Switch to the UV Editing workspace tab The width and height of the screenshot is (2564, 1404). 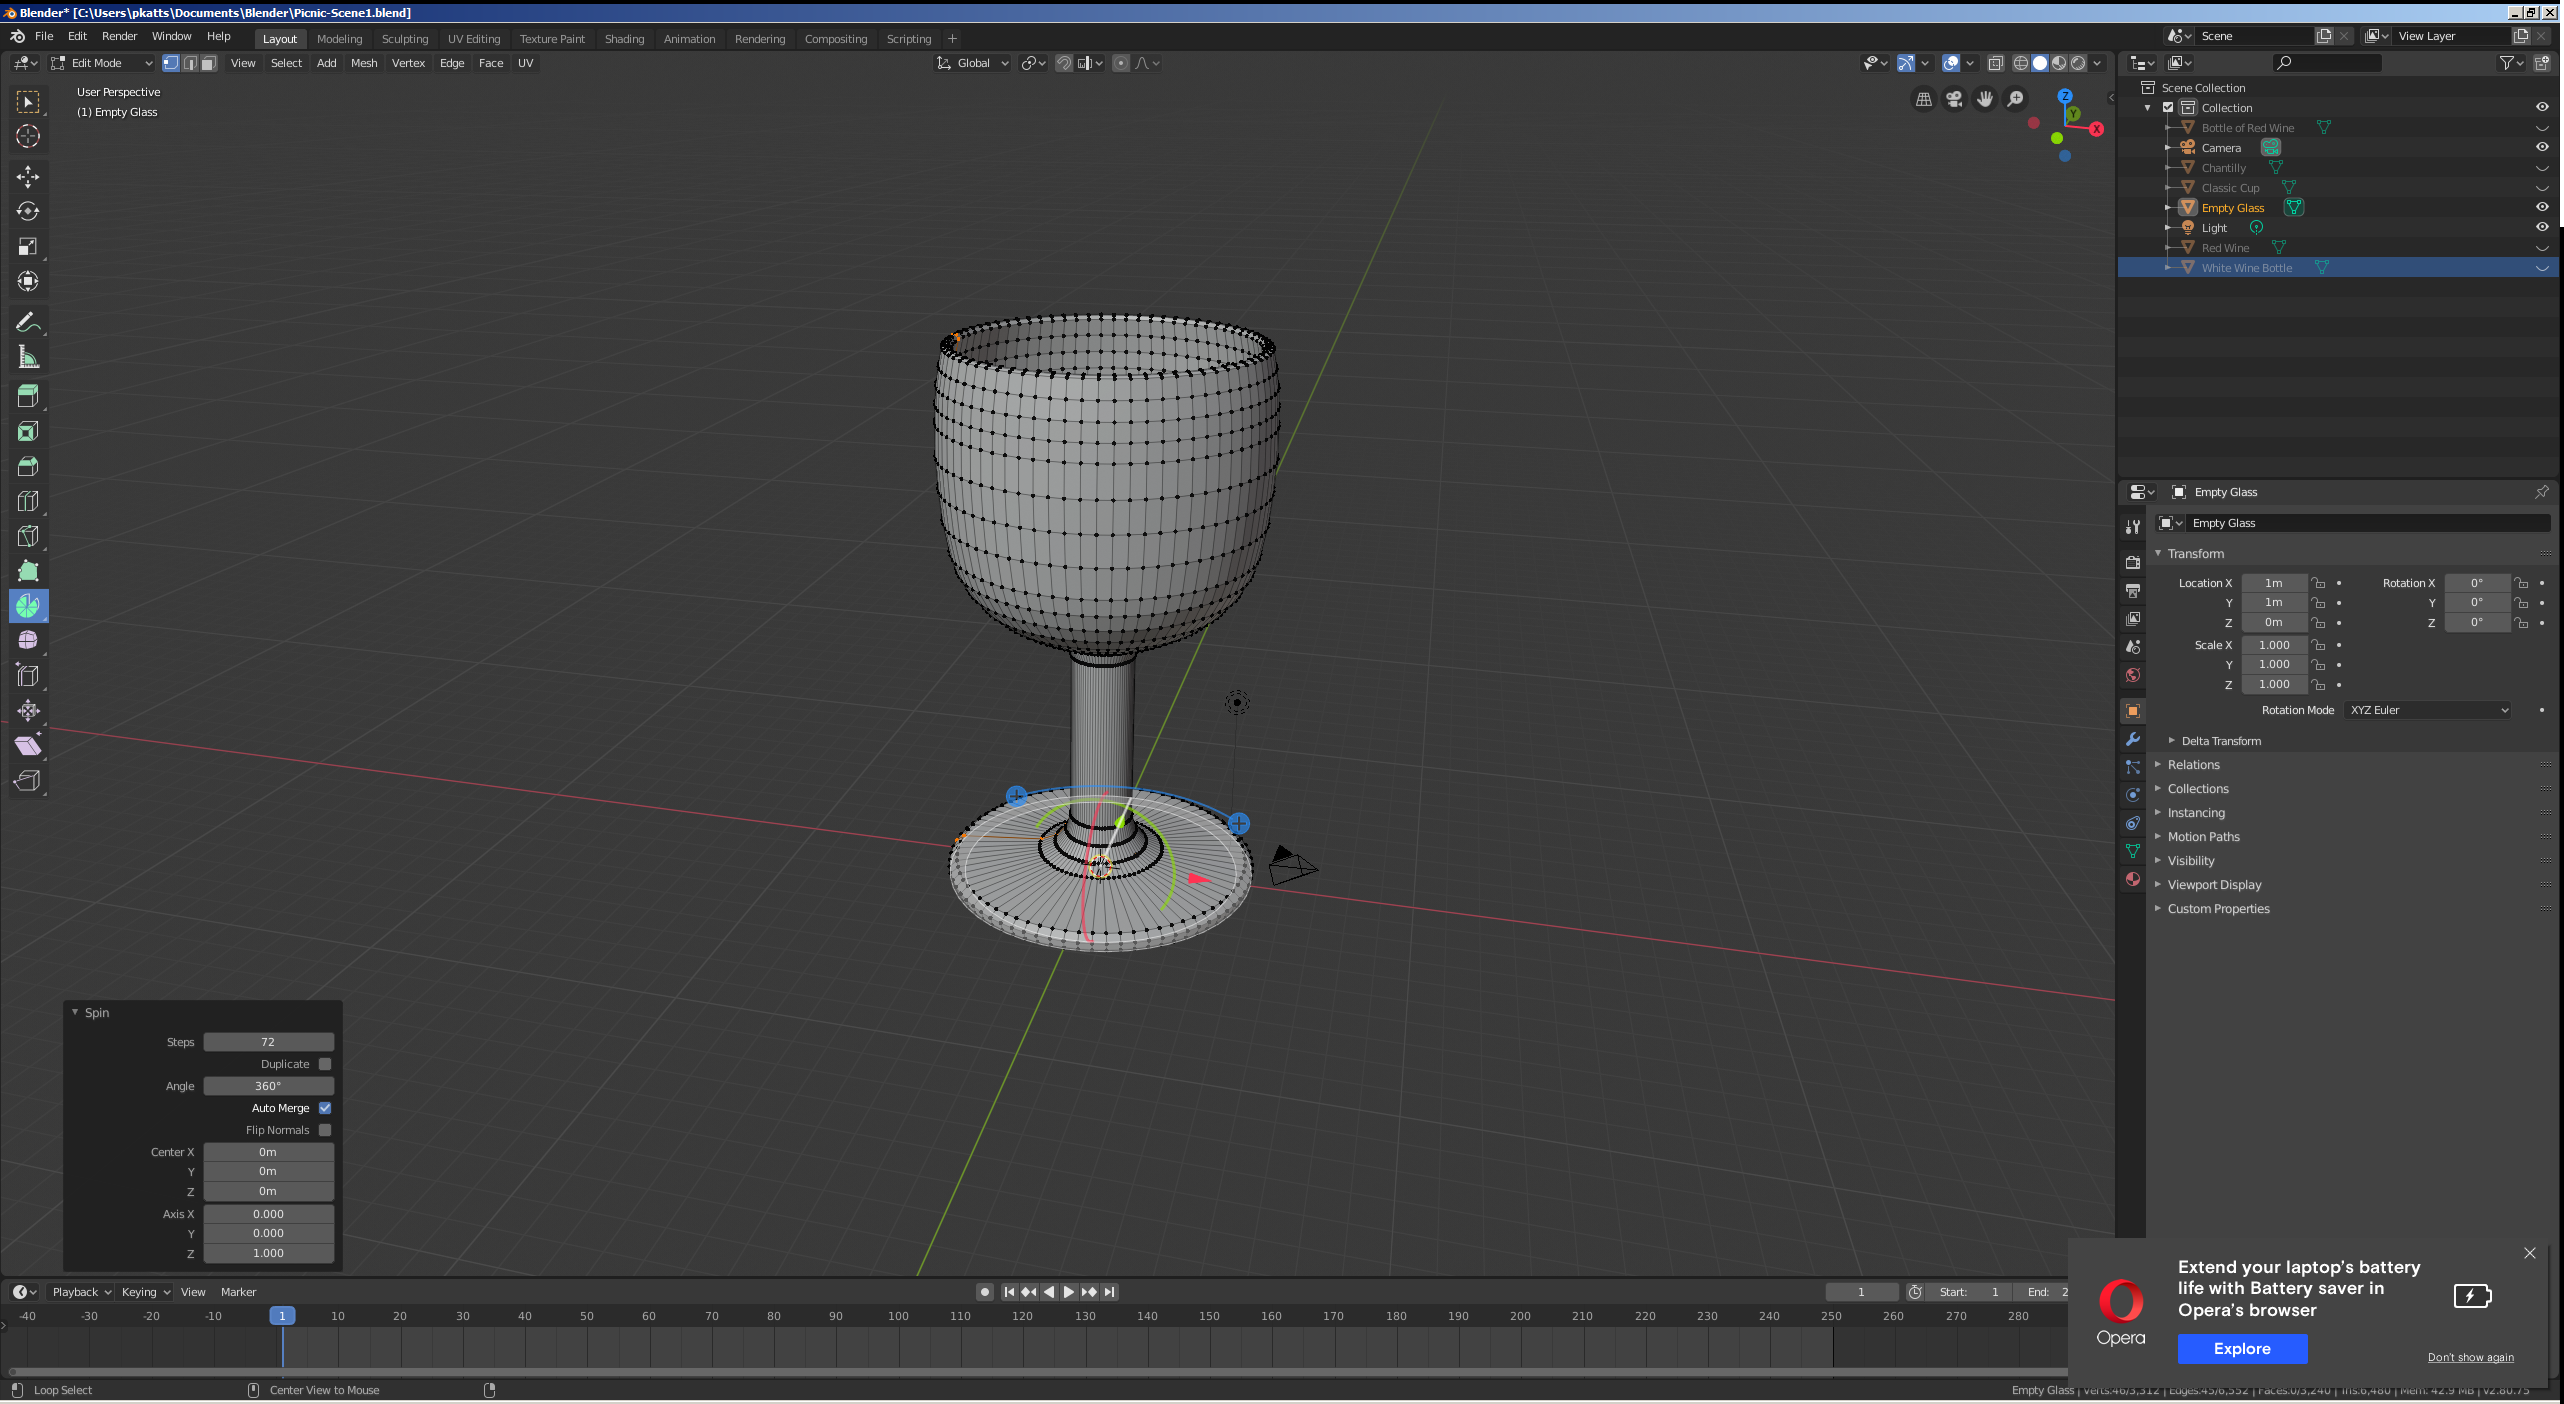point(474,39)
